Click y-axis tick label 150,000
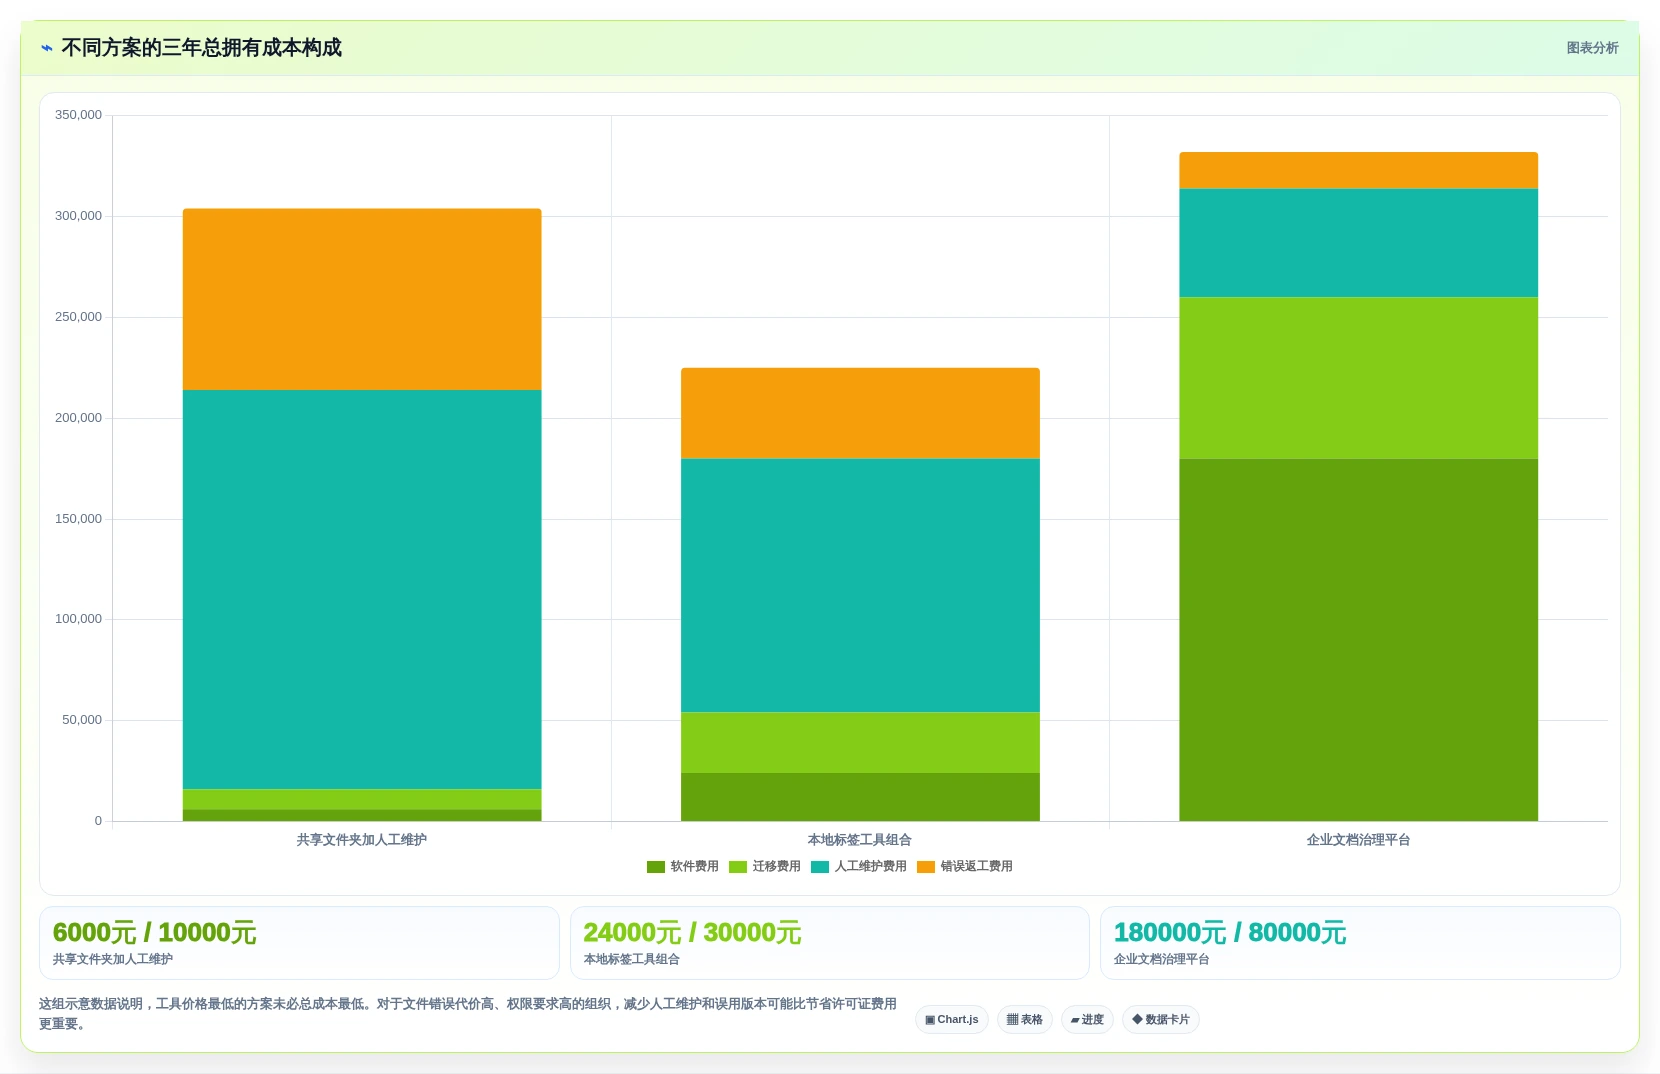This screenshot has height=1074, width=1660. click(x=78, y=519)
